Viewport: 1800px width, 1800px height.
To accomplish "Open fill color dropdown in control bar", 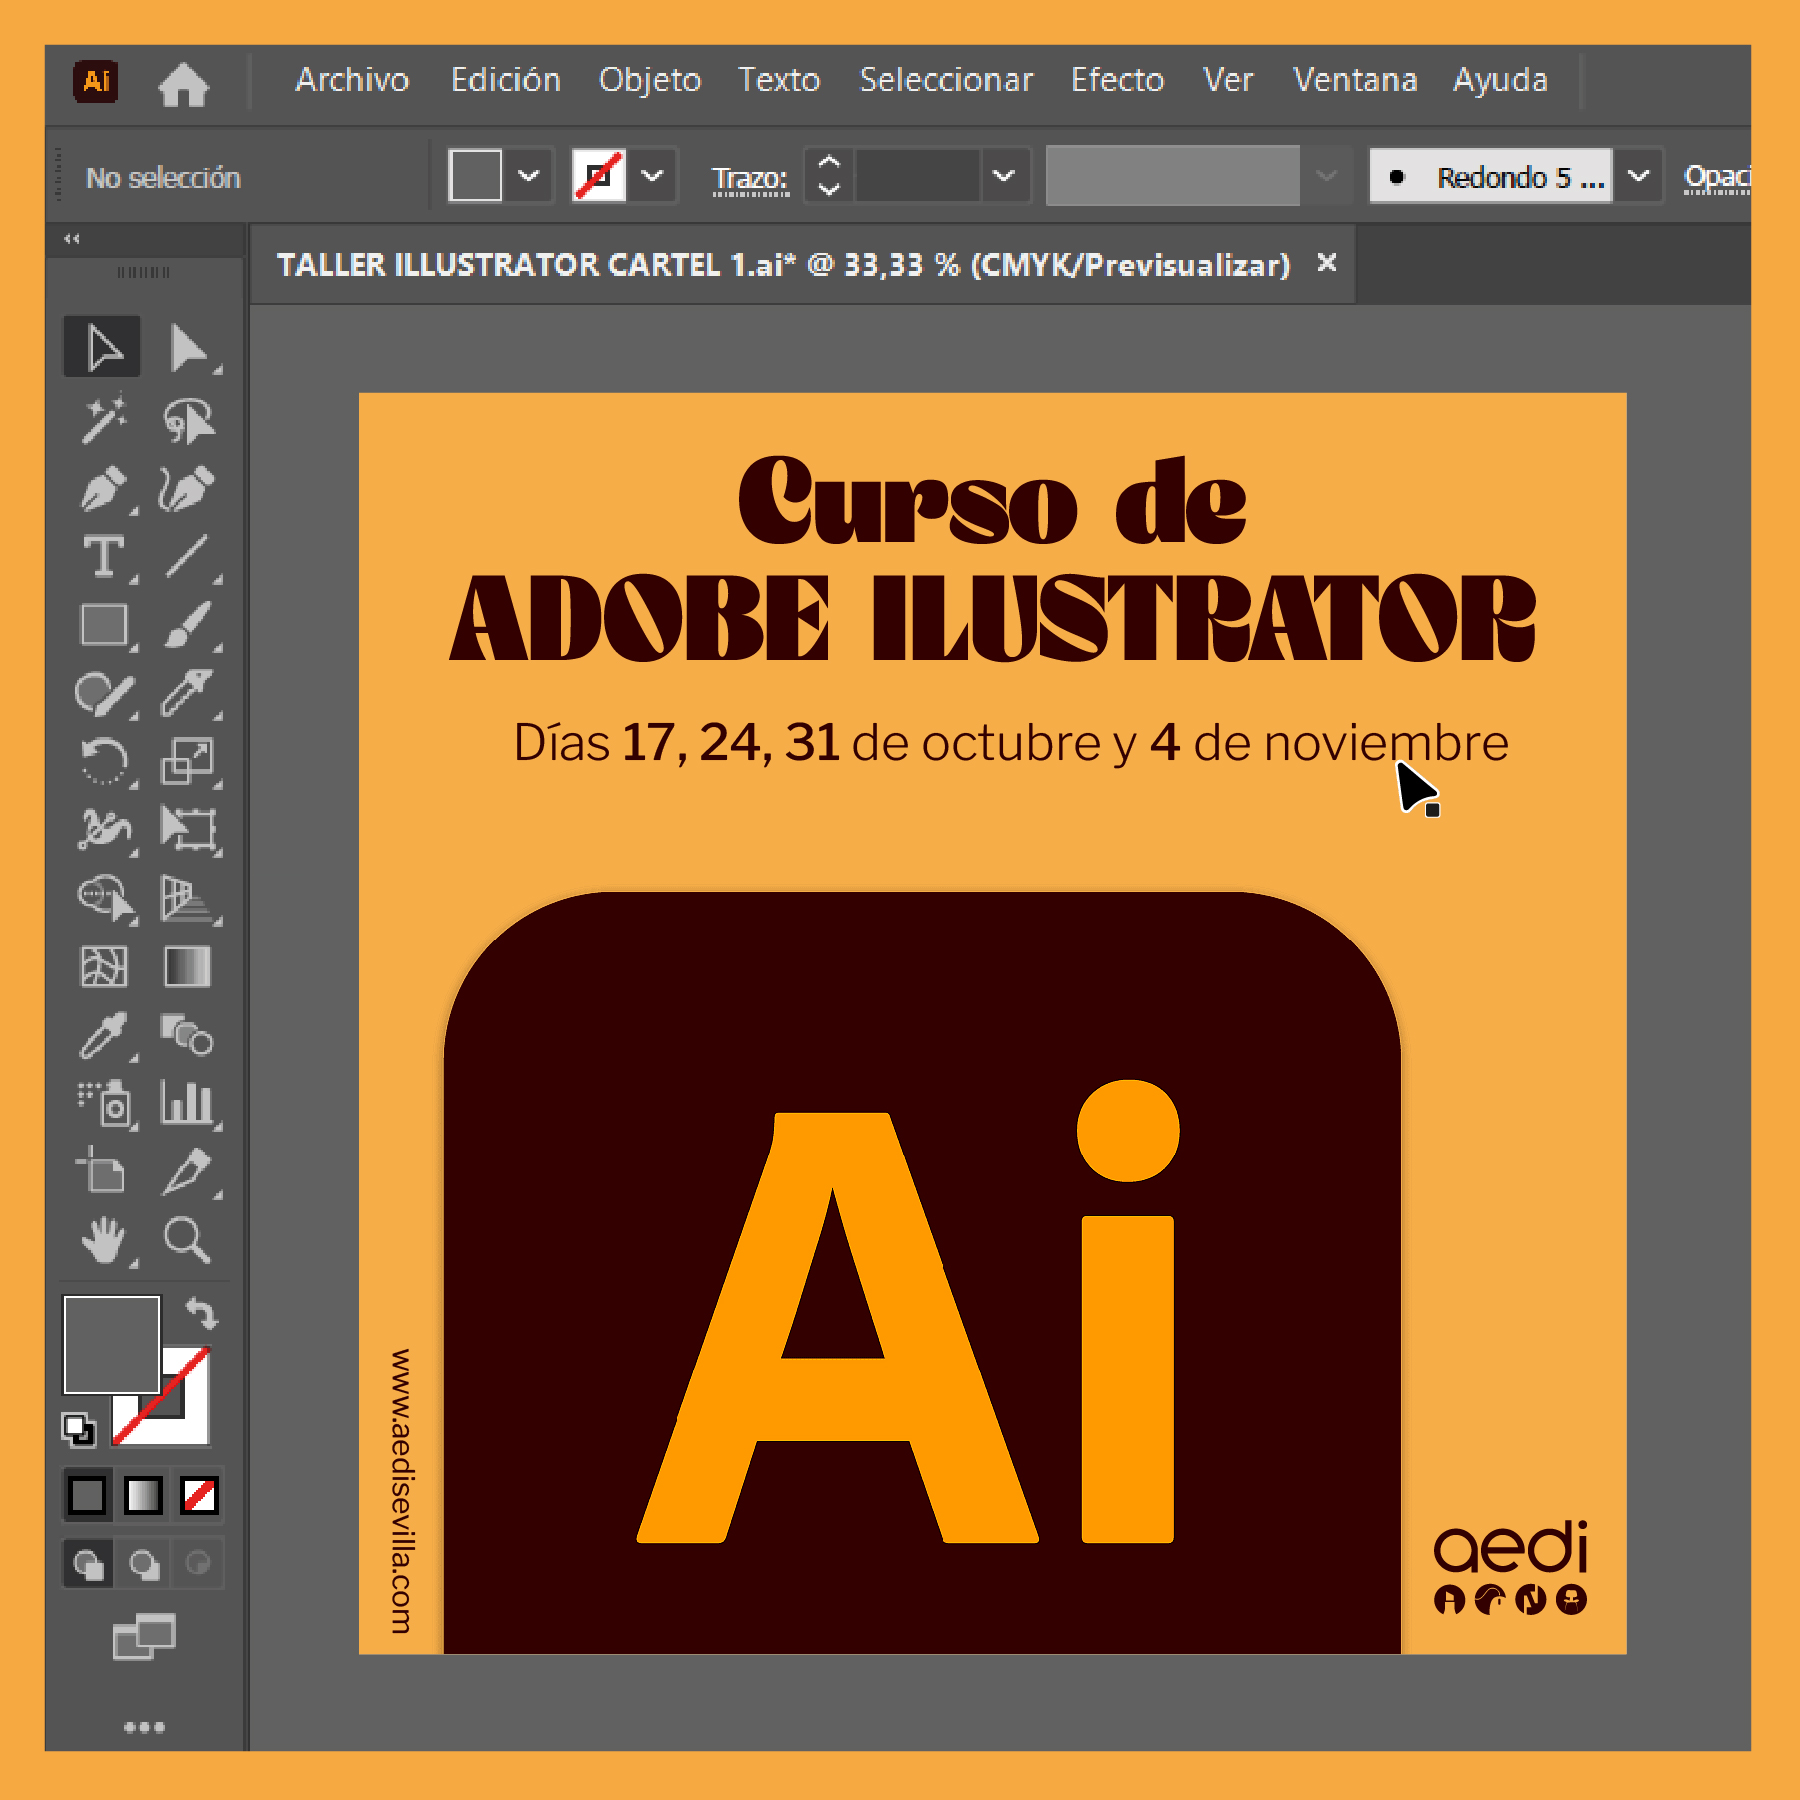I will (529, 176).
